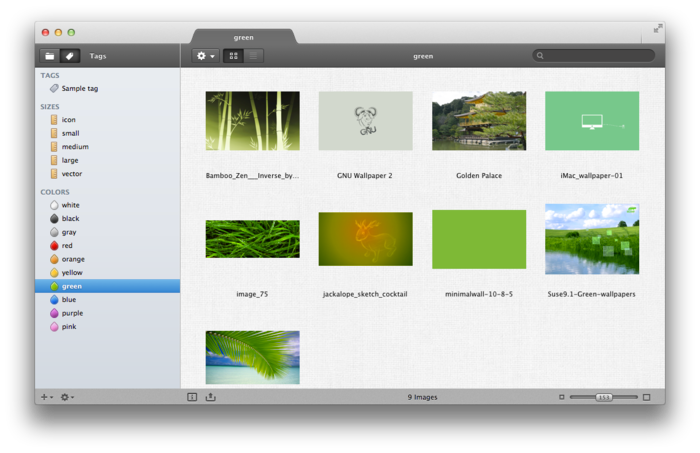The width and height of the screenshot is (700, 453).
Task: Click the share export icon in status bar
Action: (211, 397)
